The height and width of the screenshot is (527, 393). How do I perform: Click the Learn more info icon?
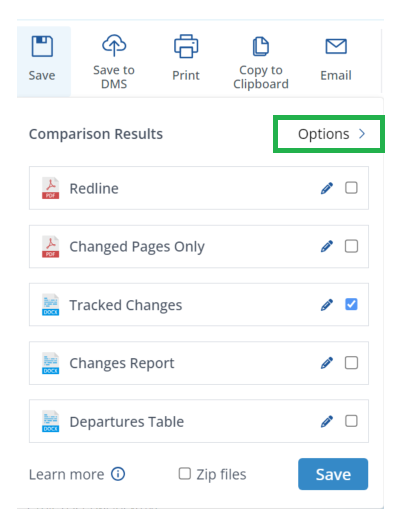pyautogui.click(x=118, y=474)
